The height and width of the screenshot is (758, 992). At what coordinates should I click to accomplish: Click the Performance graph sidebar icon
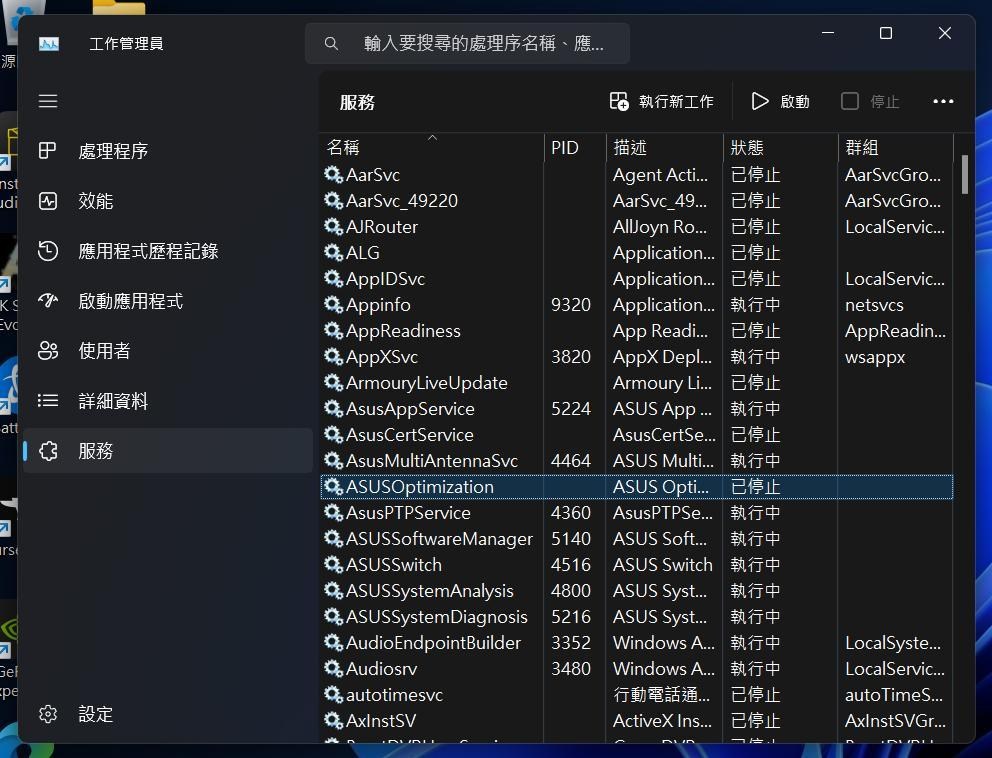coord(48,201)
